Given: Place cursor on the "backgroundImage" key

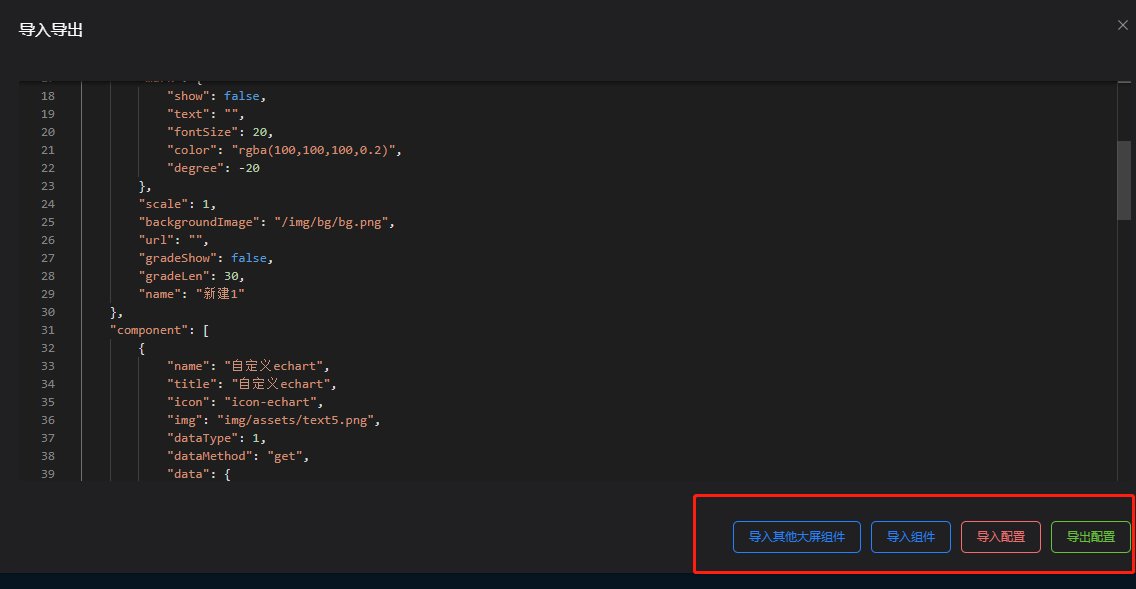Looking at the screenshot, I should tap(199, 222).
